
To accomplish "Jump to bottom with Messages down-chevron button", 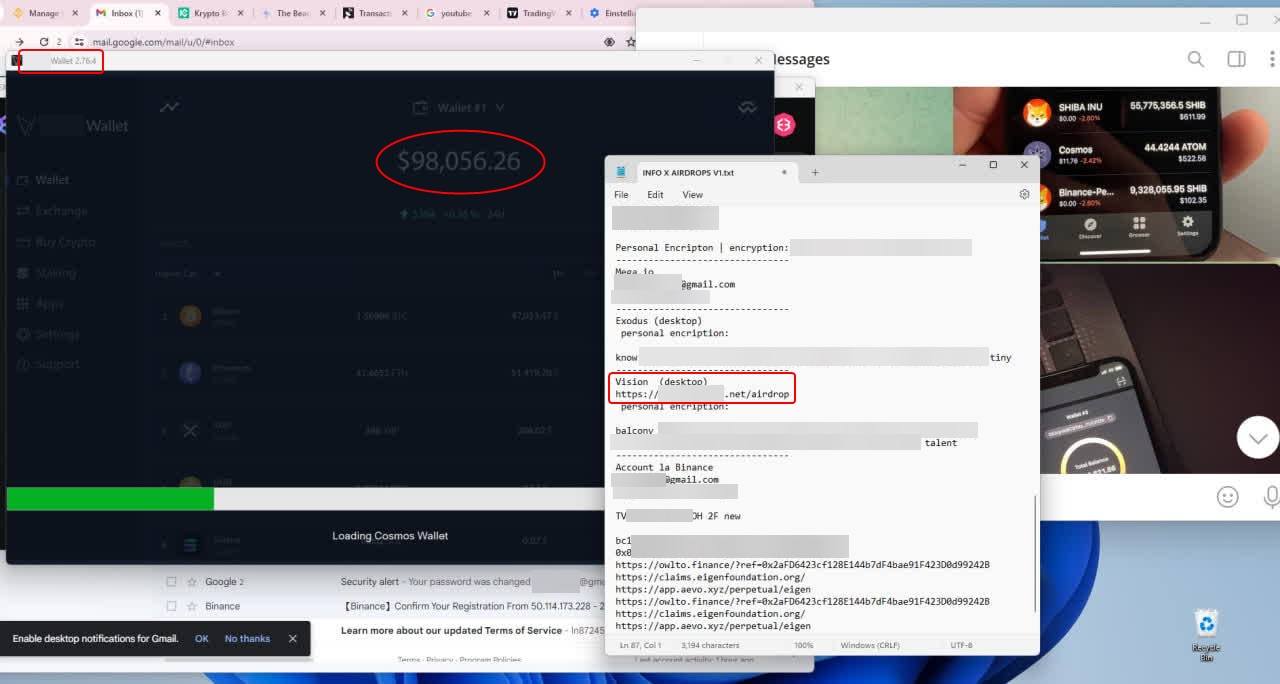I will [1257, 437].
